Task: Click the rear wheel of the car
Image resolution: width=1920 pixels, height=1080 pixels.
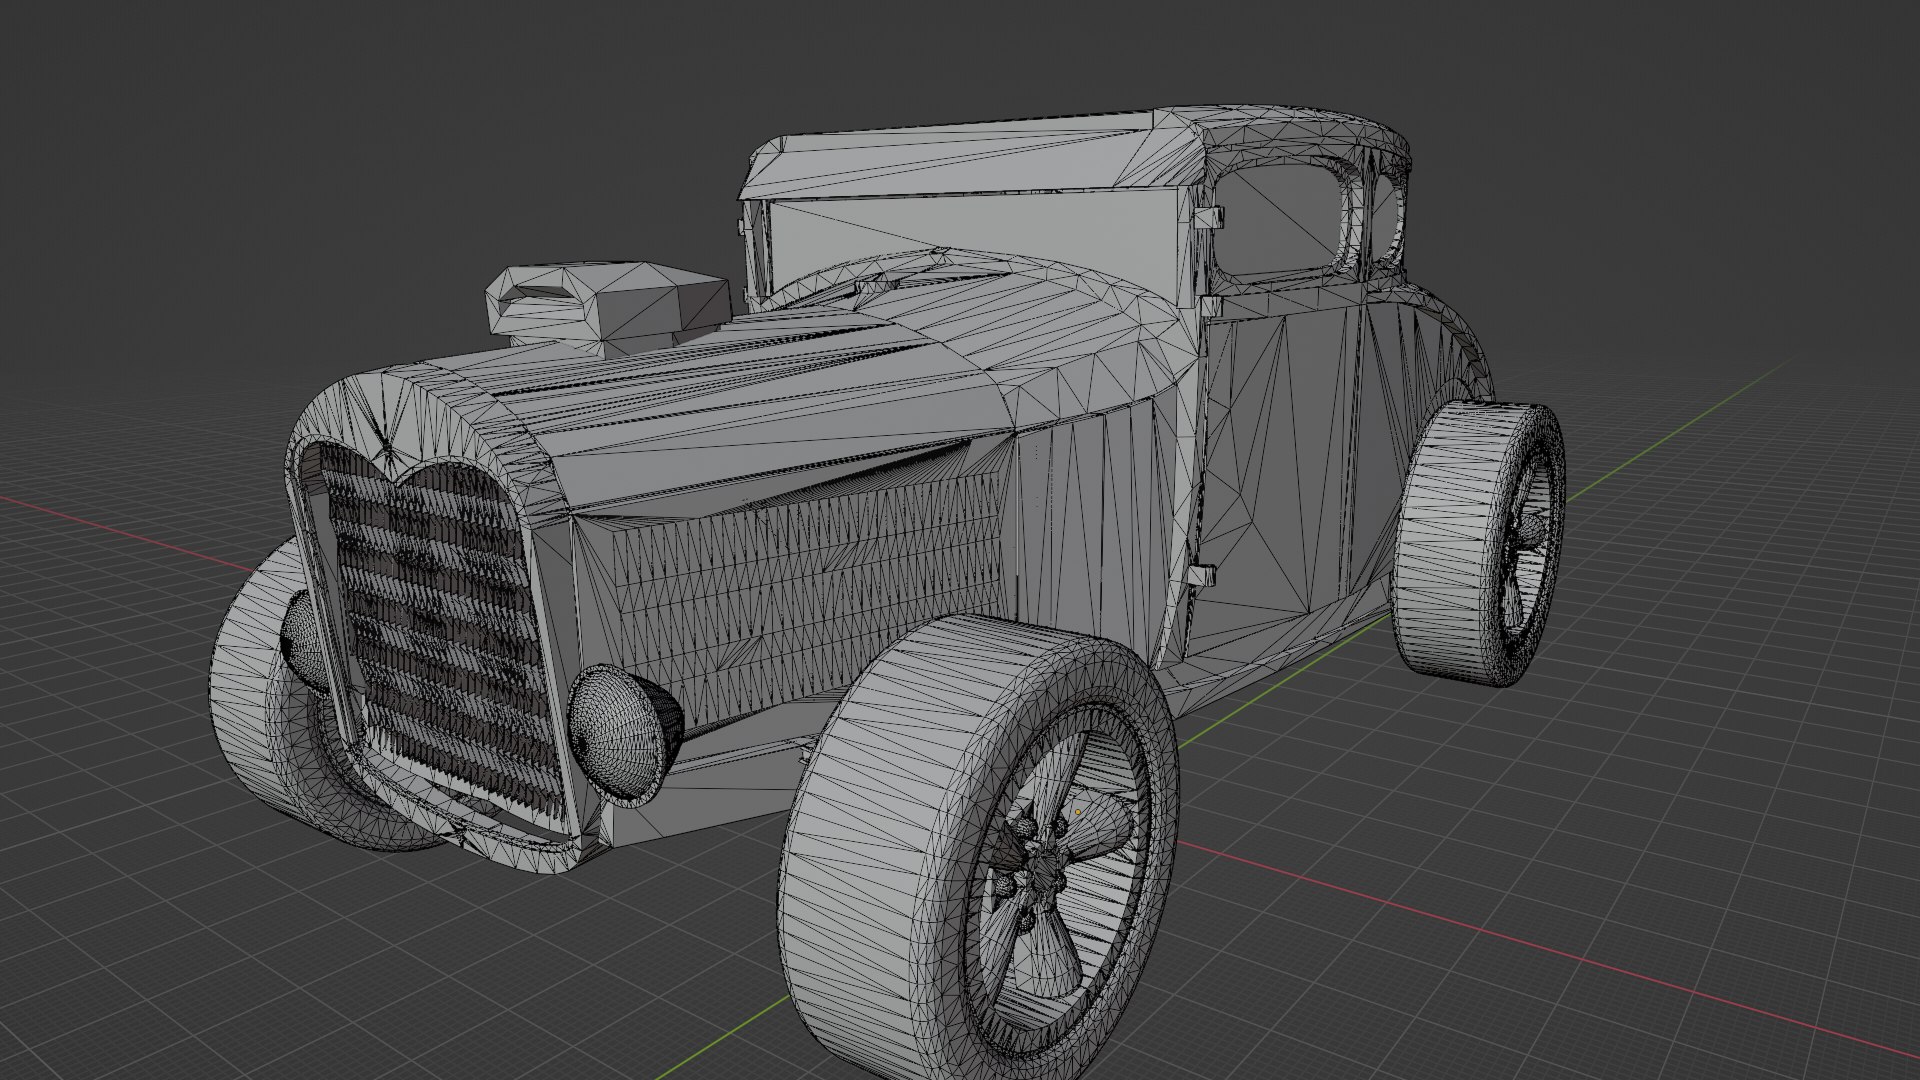Action: pyautogui.click(x=1477, y=544)
